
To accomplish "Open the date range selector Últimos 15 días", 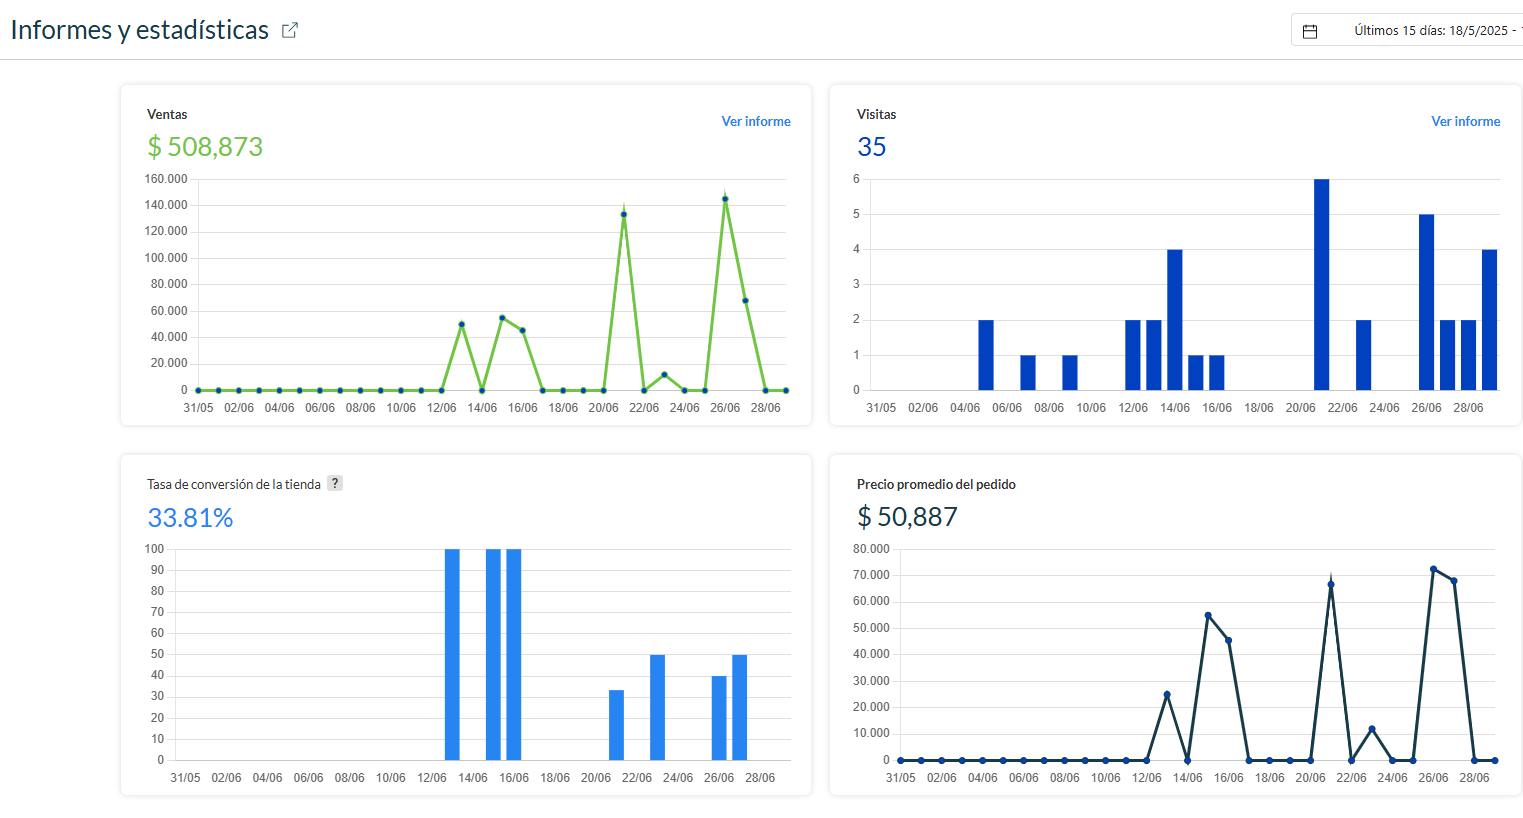I will (1407, 30).
